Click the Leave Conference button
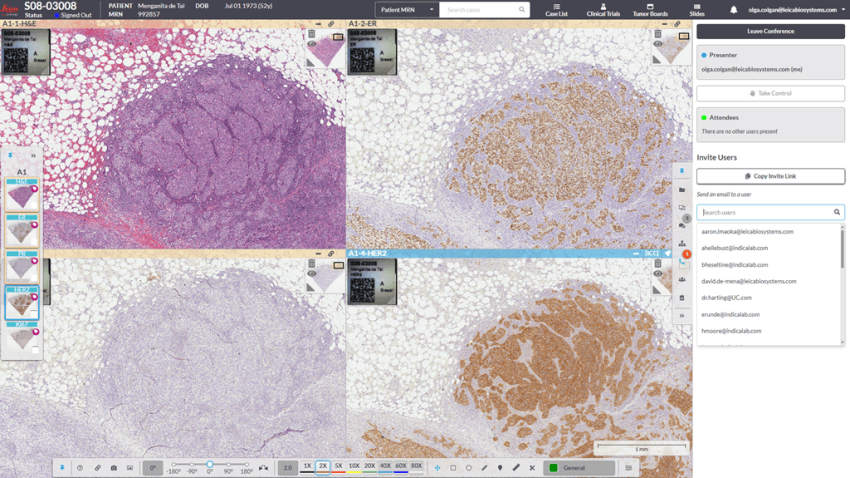The height and width of the screenshot is (478, 850). 770,31
